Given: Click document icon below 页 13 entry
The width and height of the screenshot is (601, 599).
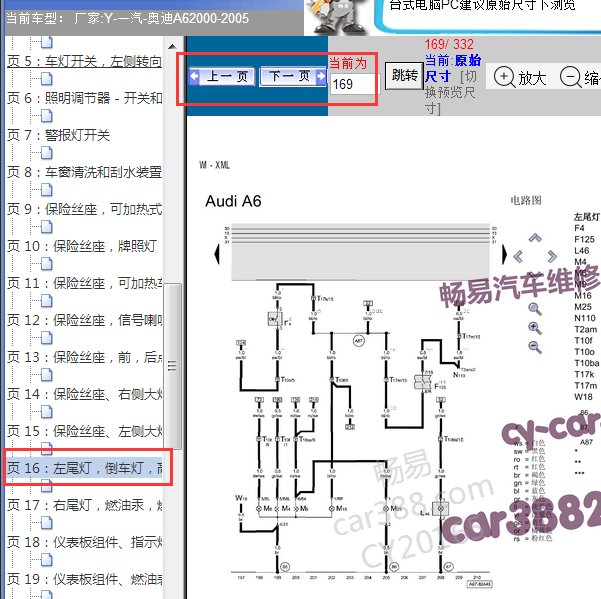Looking at the screenshot, I should 47,375.
